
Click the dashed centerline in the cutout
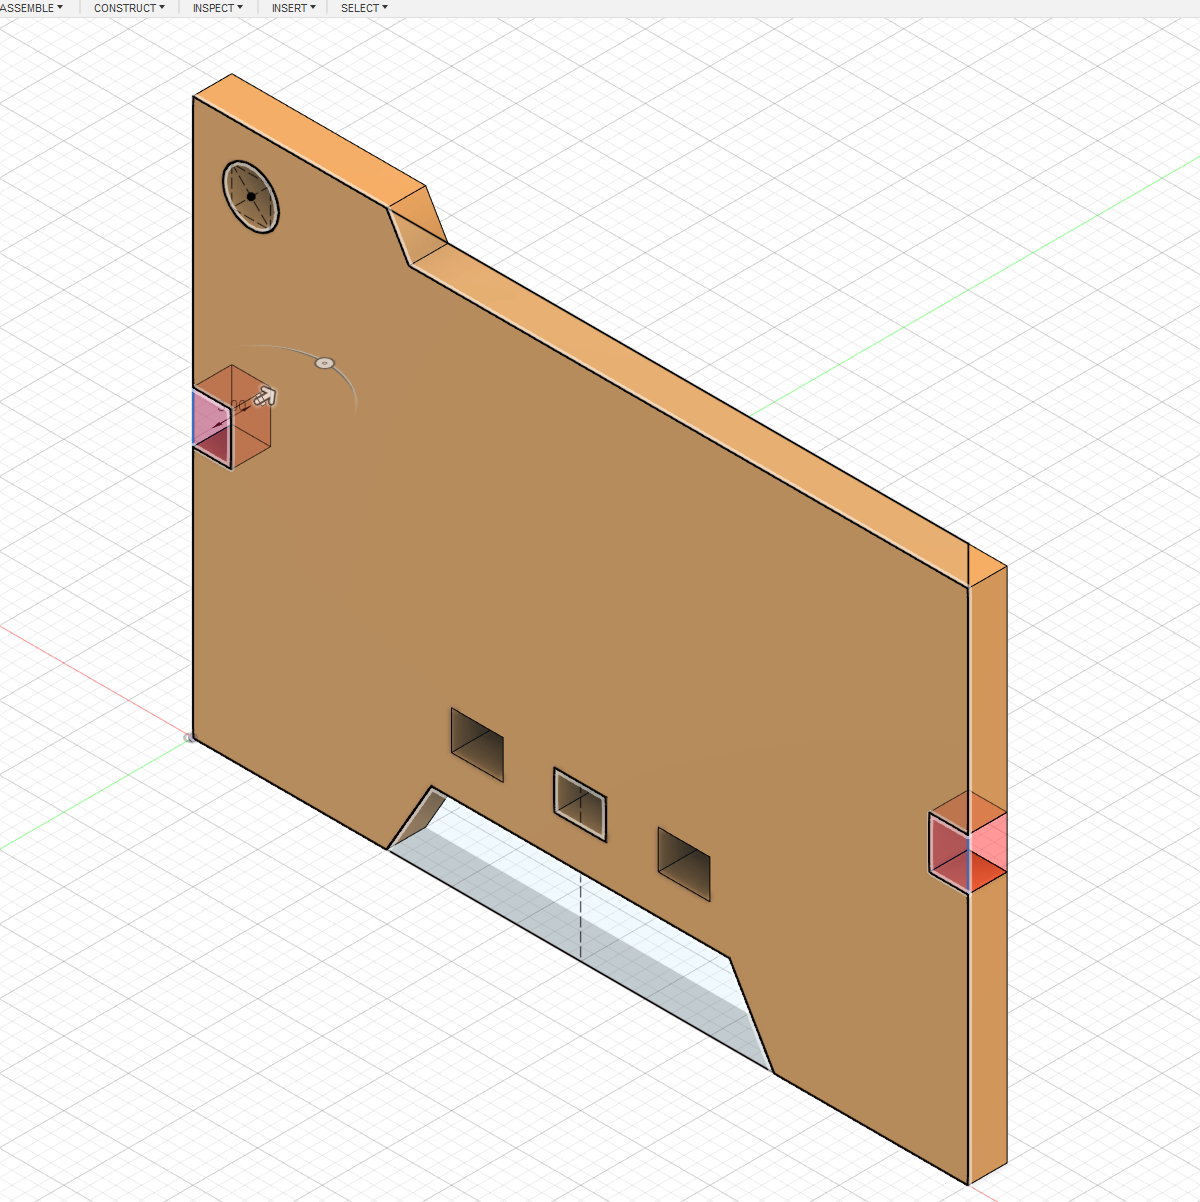coord(581,910)
